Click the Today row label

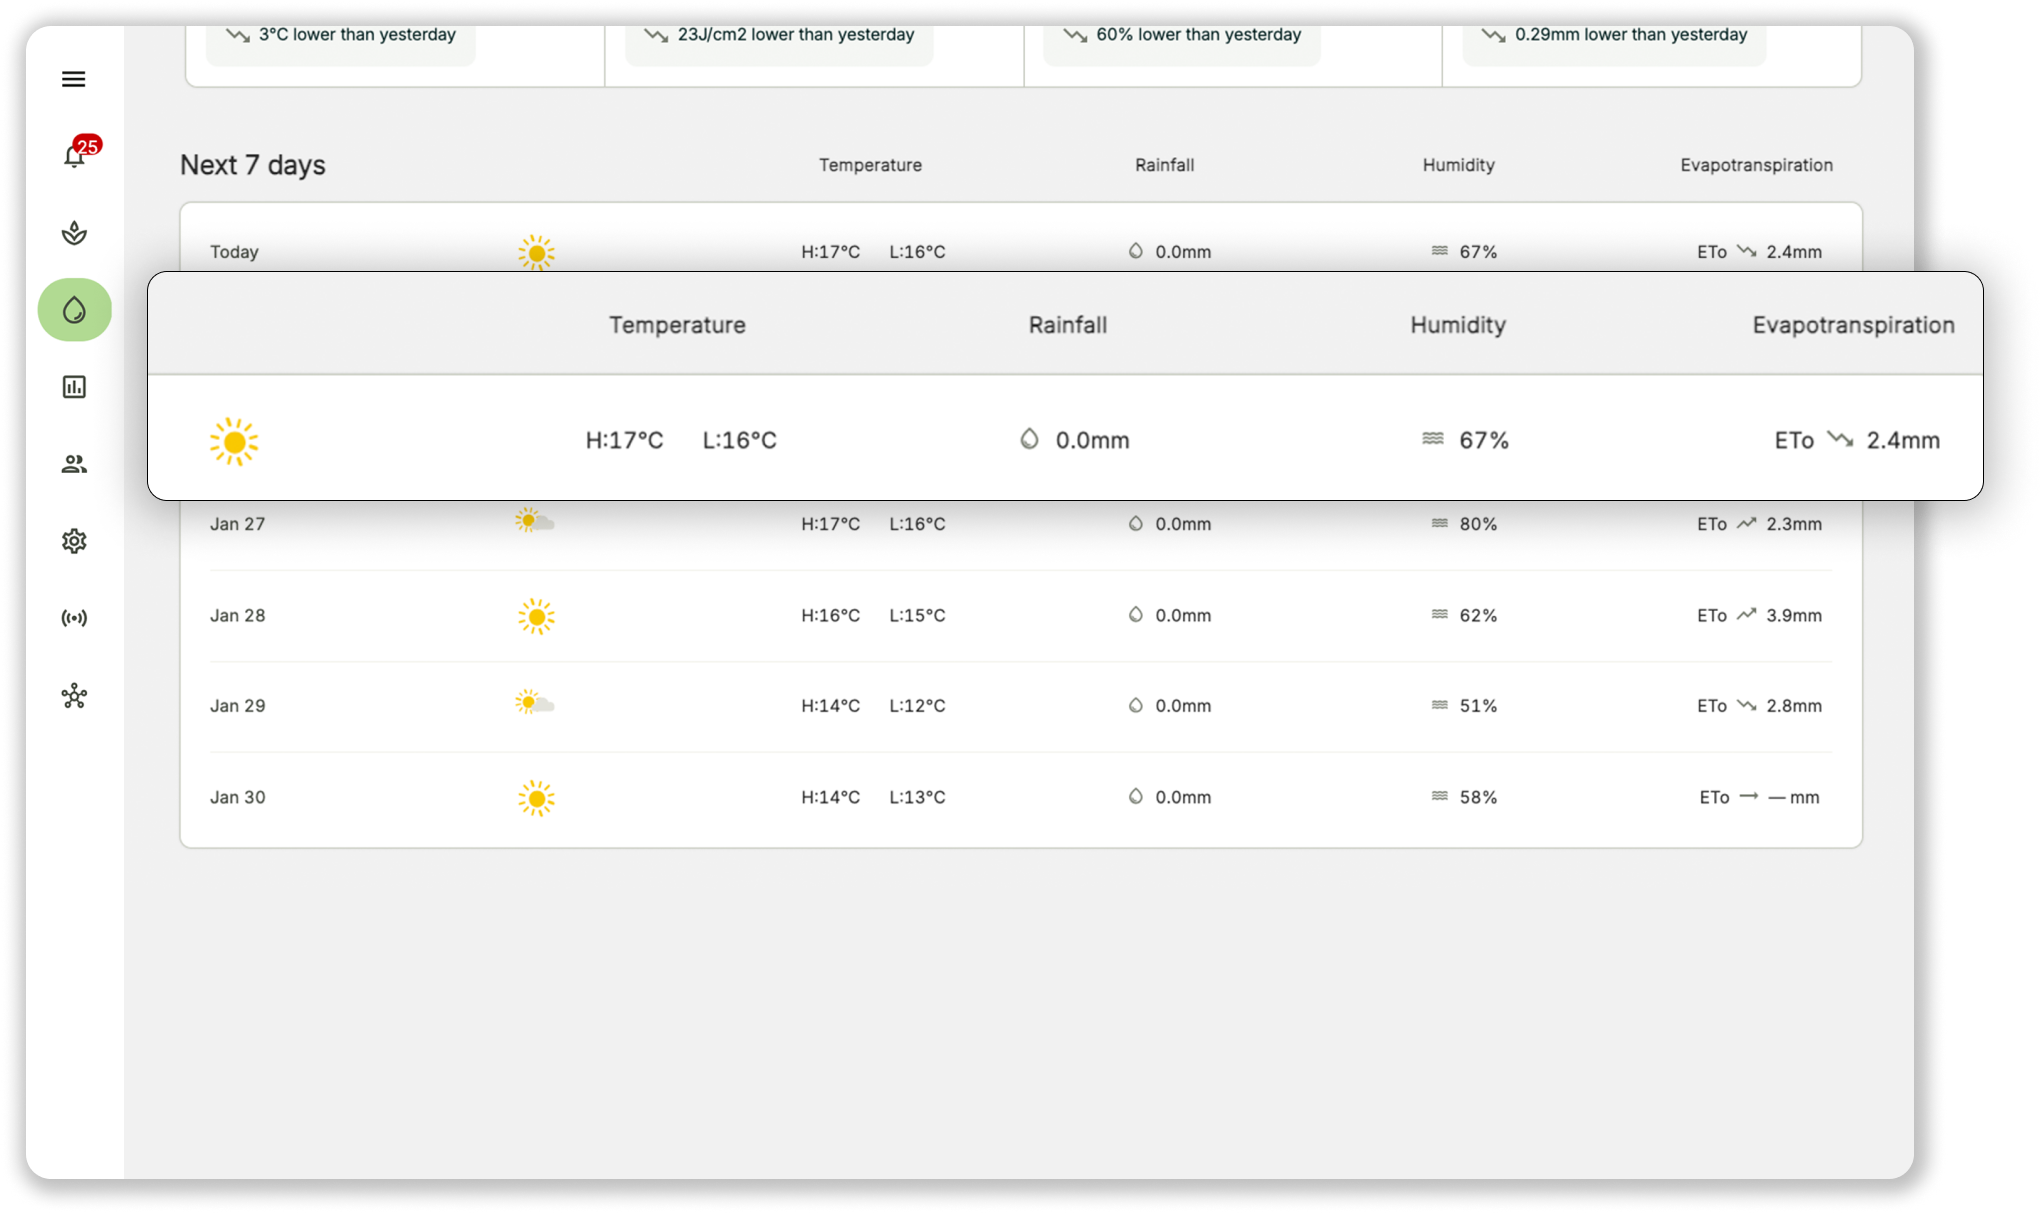click(x=234, y=252)
